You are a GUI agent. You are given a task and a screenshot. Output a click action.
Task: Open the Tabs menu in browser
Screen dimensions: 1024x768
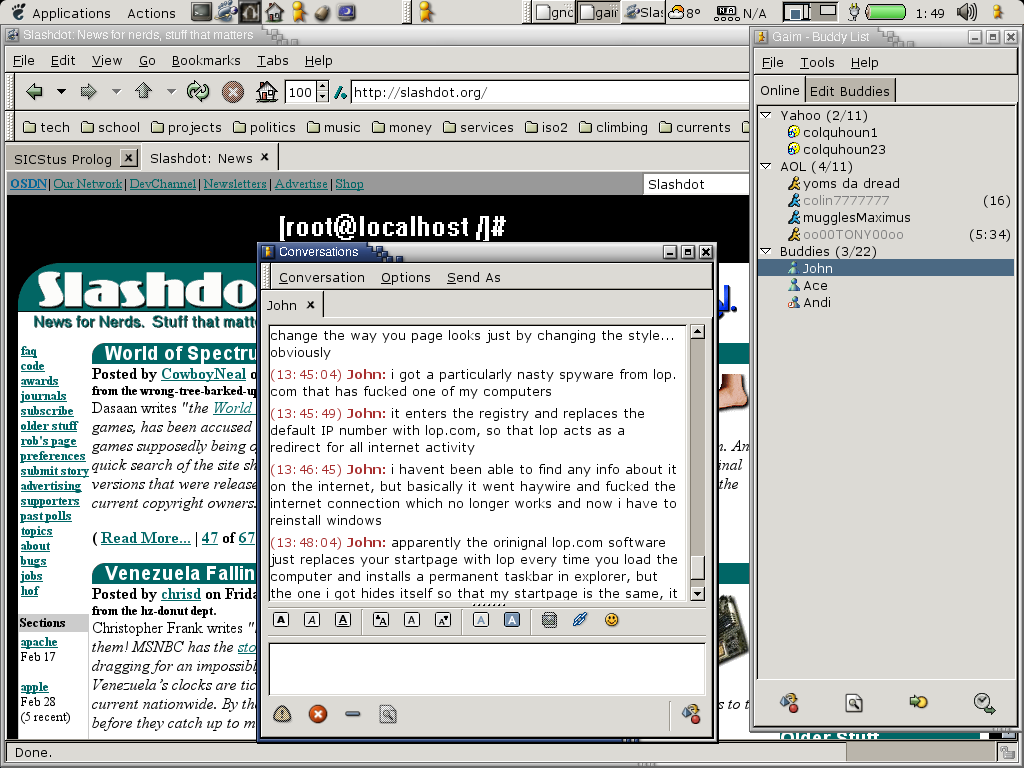tap(272, 61)
